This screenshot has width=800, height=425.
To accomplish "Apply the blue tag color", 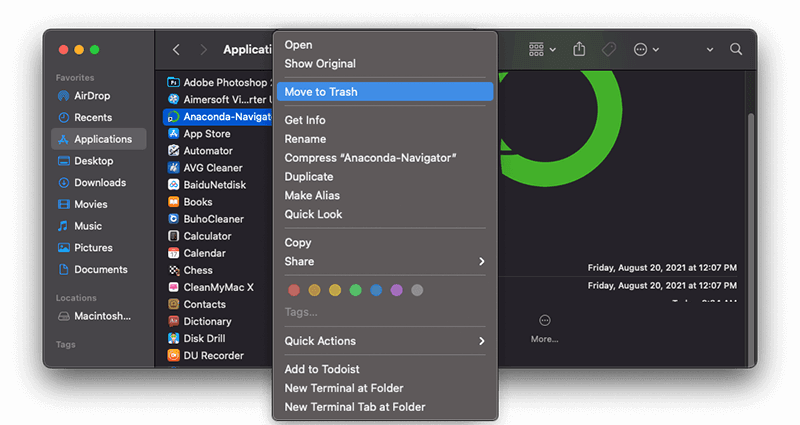I will click(x=376, y=290).
